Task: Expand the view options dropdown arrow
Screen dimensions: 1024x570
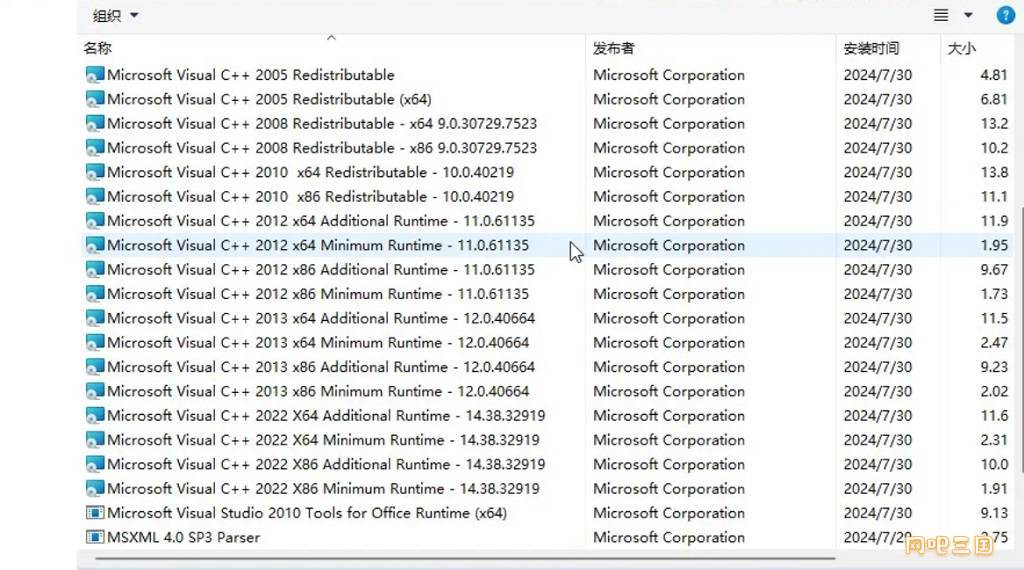Action: [x=968, y=15]
